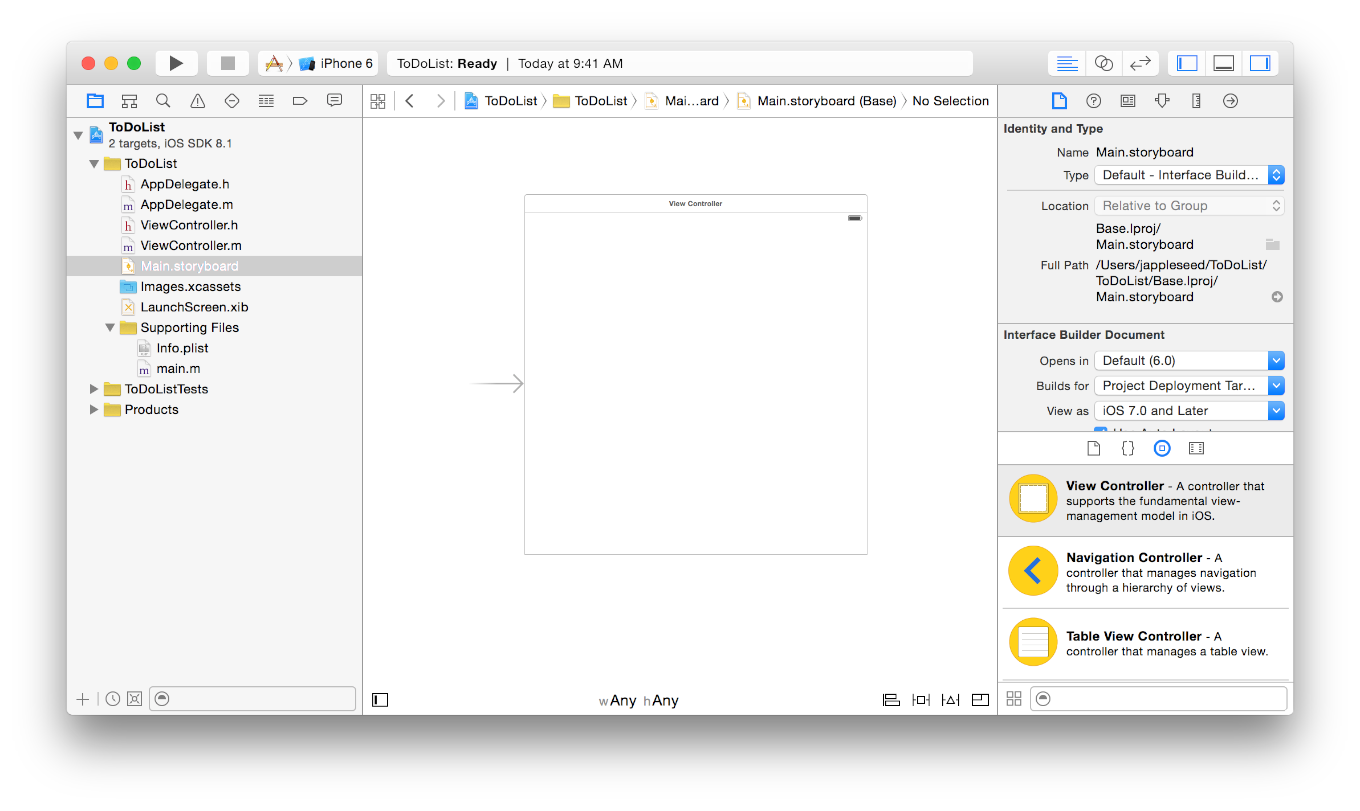This screenshot has height=811, width=1360.
Task: Click the wAny hAny size class button
Action: coord(638,701)
